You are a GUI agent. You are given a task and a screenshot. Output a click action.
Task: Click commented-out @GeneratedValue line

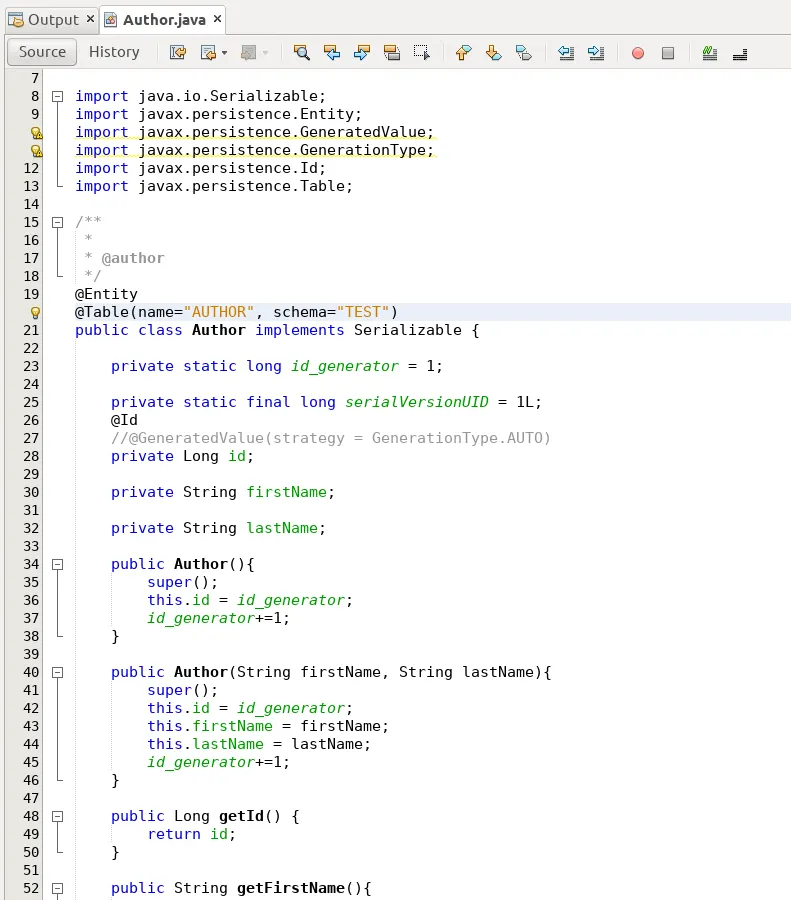pos(331,439)
